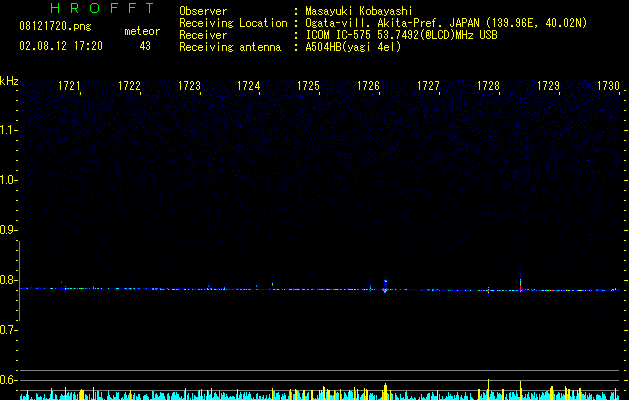Click the 1721 time axis marker
The height and width of the screenshot is (400, 629).
click(69, 86)
